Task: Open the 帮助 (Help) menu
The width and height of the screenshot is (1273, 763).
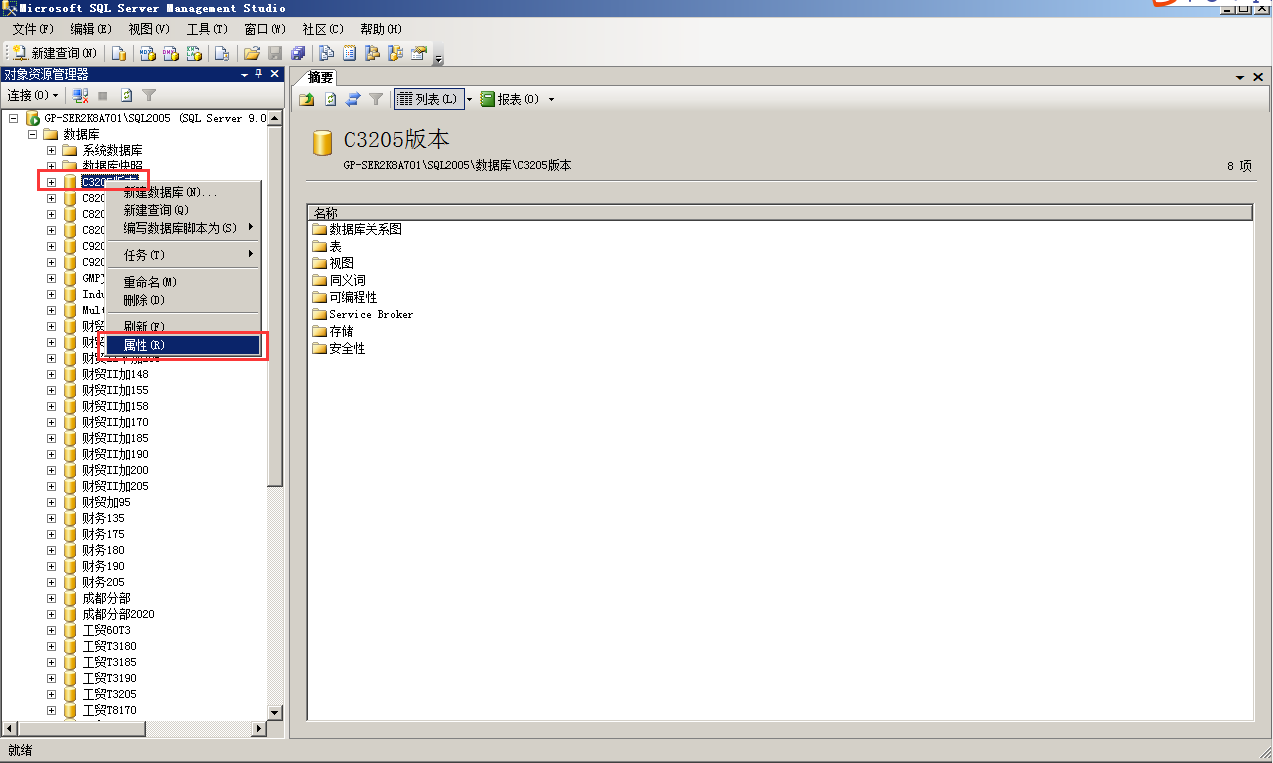Action: [x=381, y=29]
